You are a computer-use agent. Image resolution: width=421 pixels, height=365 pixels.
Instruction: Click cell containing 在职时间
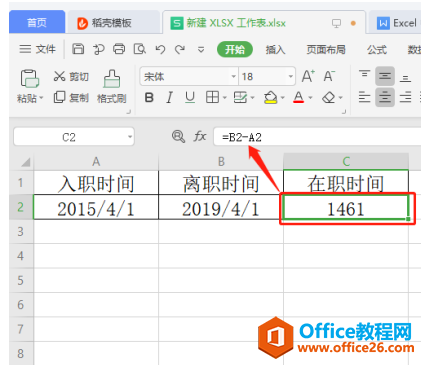coord(346,183)
